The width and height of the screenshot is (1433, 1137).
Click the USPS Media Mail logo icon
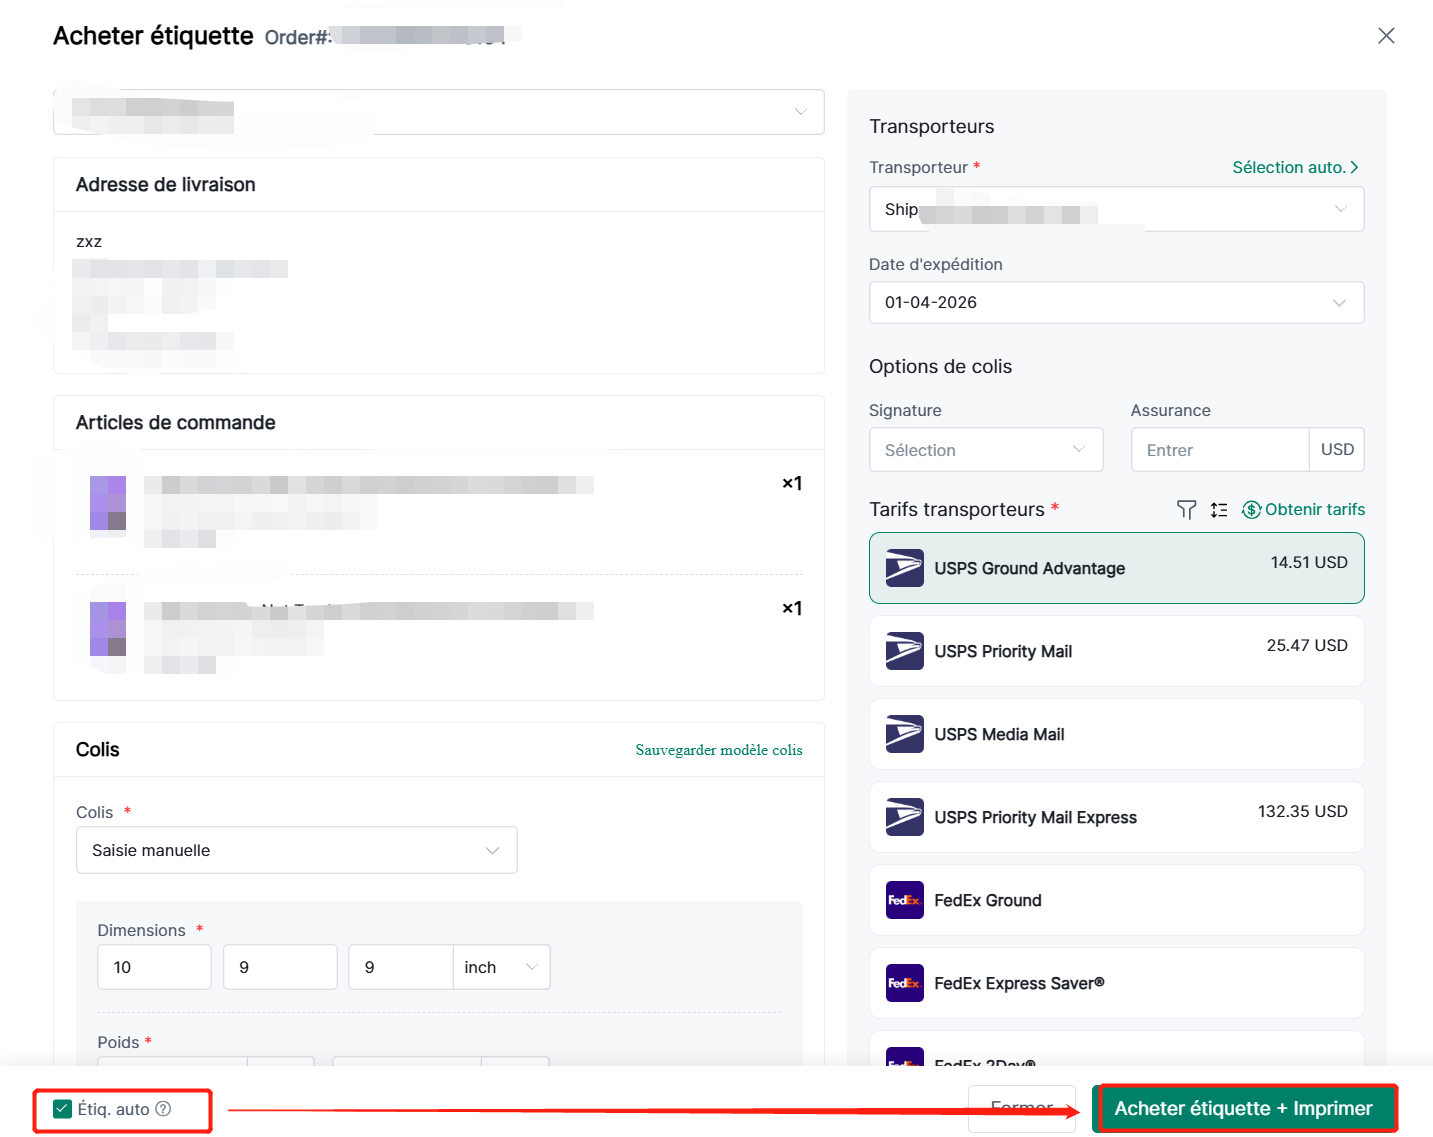pyautogui.click(x=904, y=734)
